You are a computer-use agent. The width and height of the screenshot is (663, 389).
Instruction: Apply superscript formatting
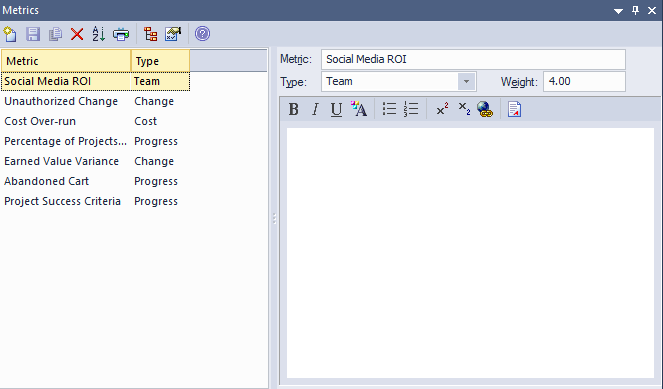tap(442, 109)
